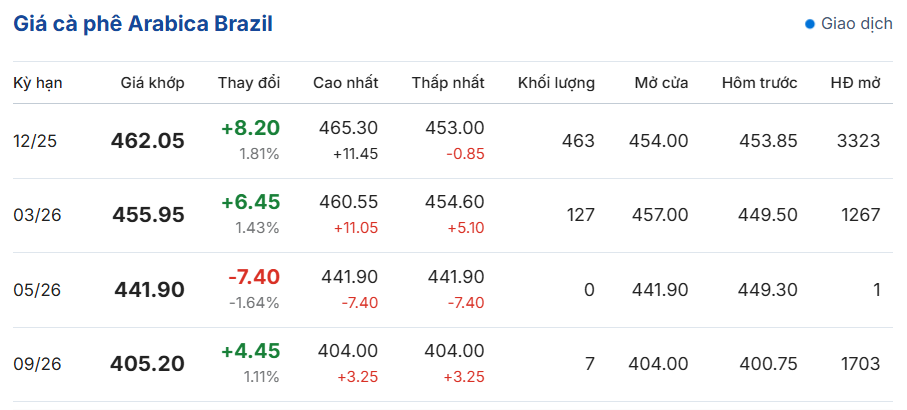Screen dimensions: 907x410
Task: Click the 09/26 contract term
Action: [35, 364]
